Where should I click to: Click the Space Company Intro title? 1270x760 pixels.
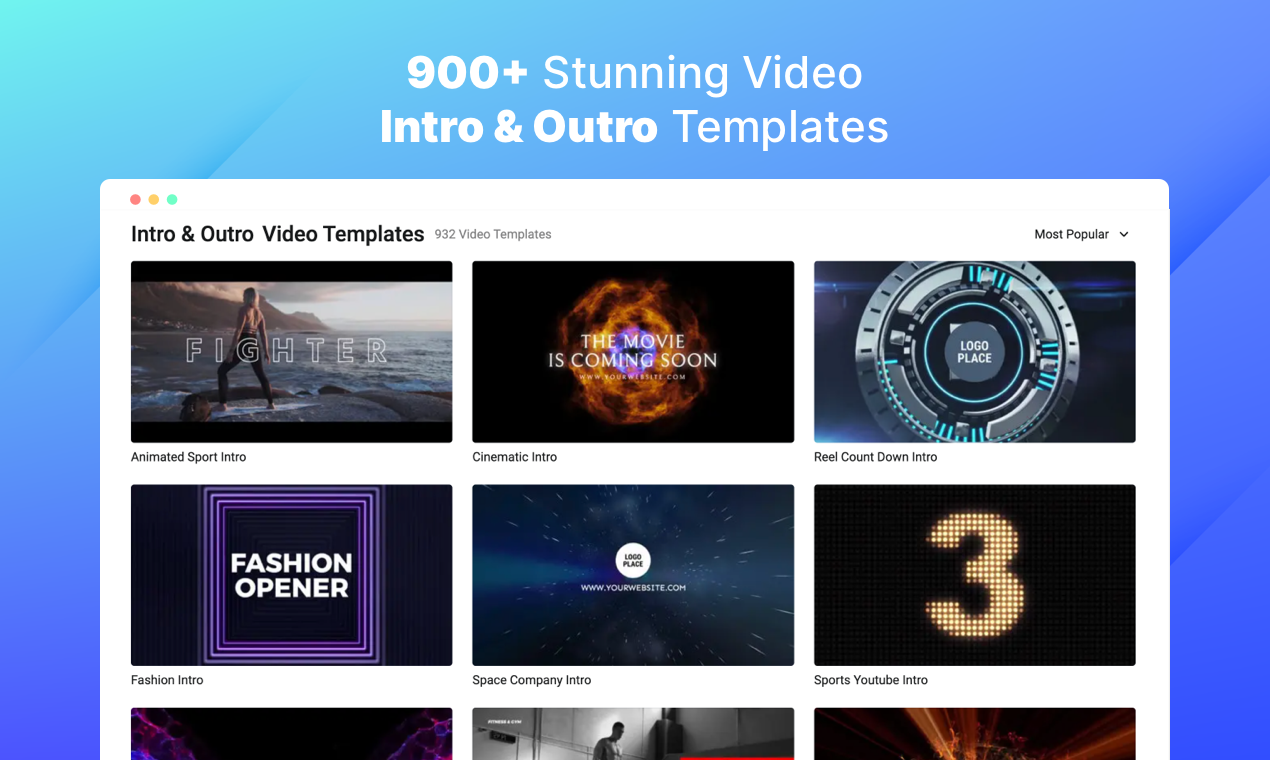pos(532,680)
